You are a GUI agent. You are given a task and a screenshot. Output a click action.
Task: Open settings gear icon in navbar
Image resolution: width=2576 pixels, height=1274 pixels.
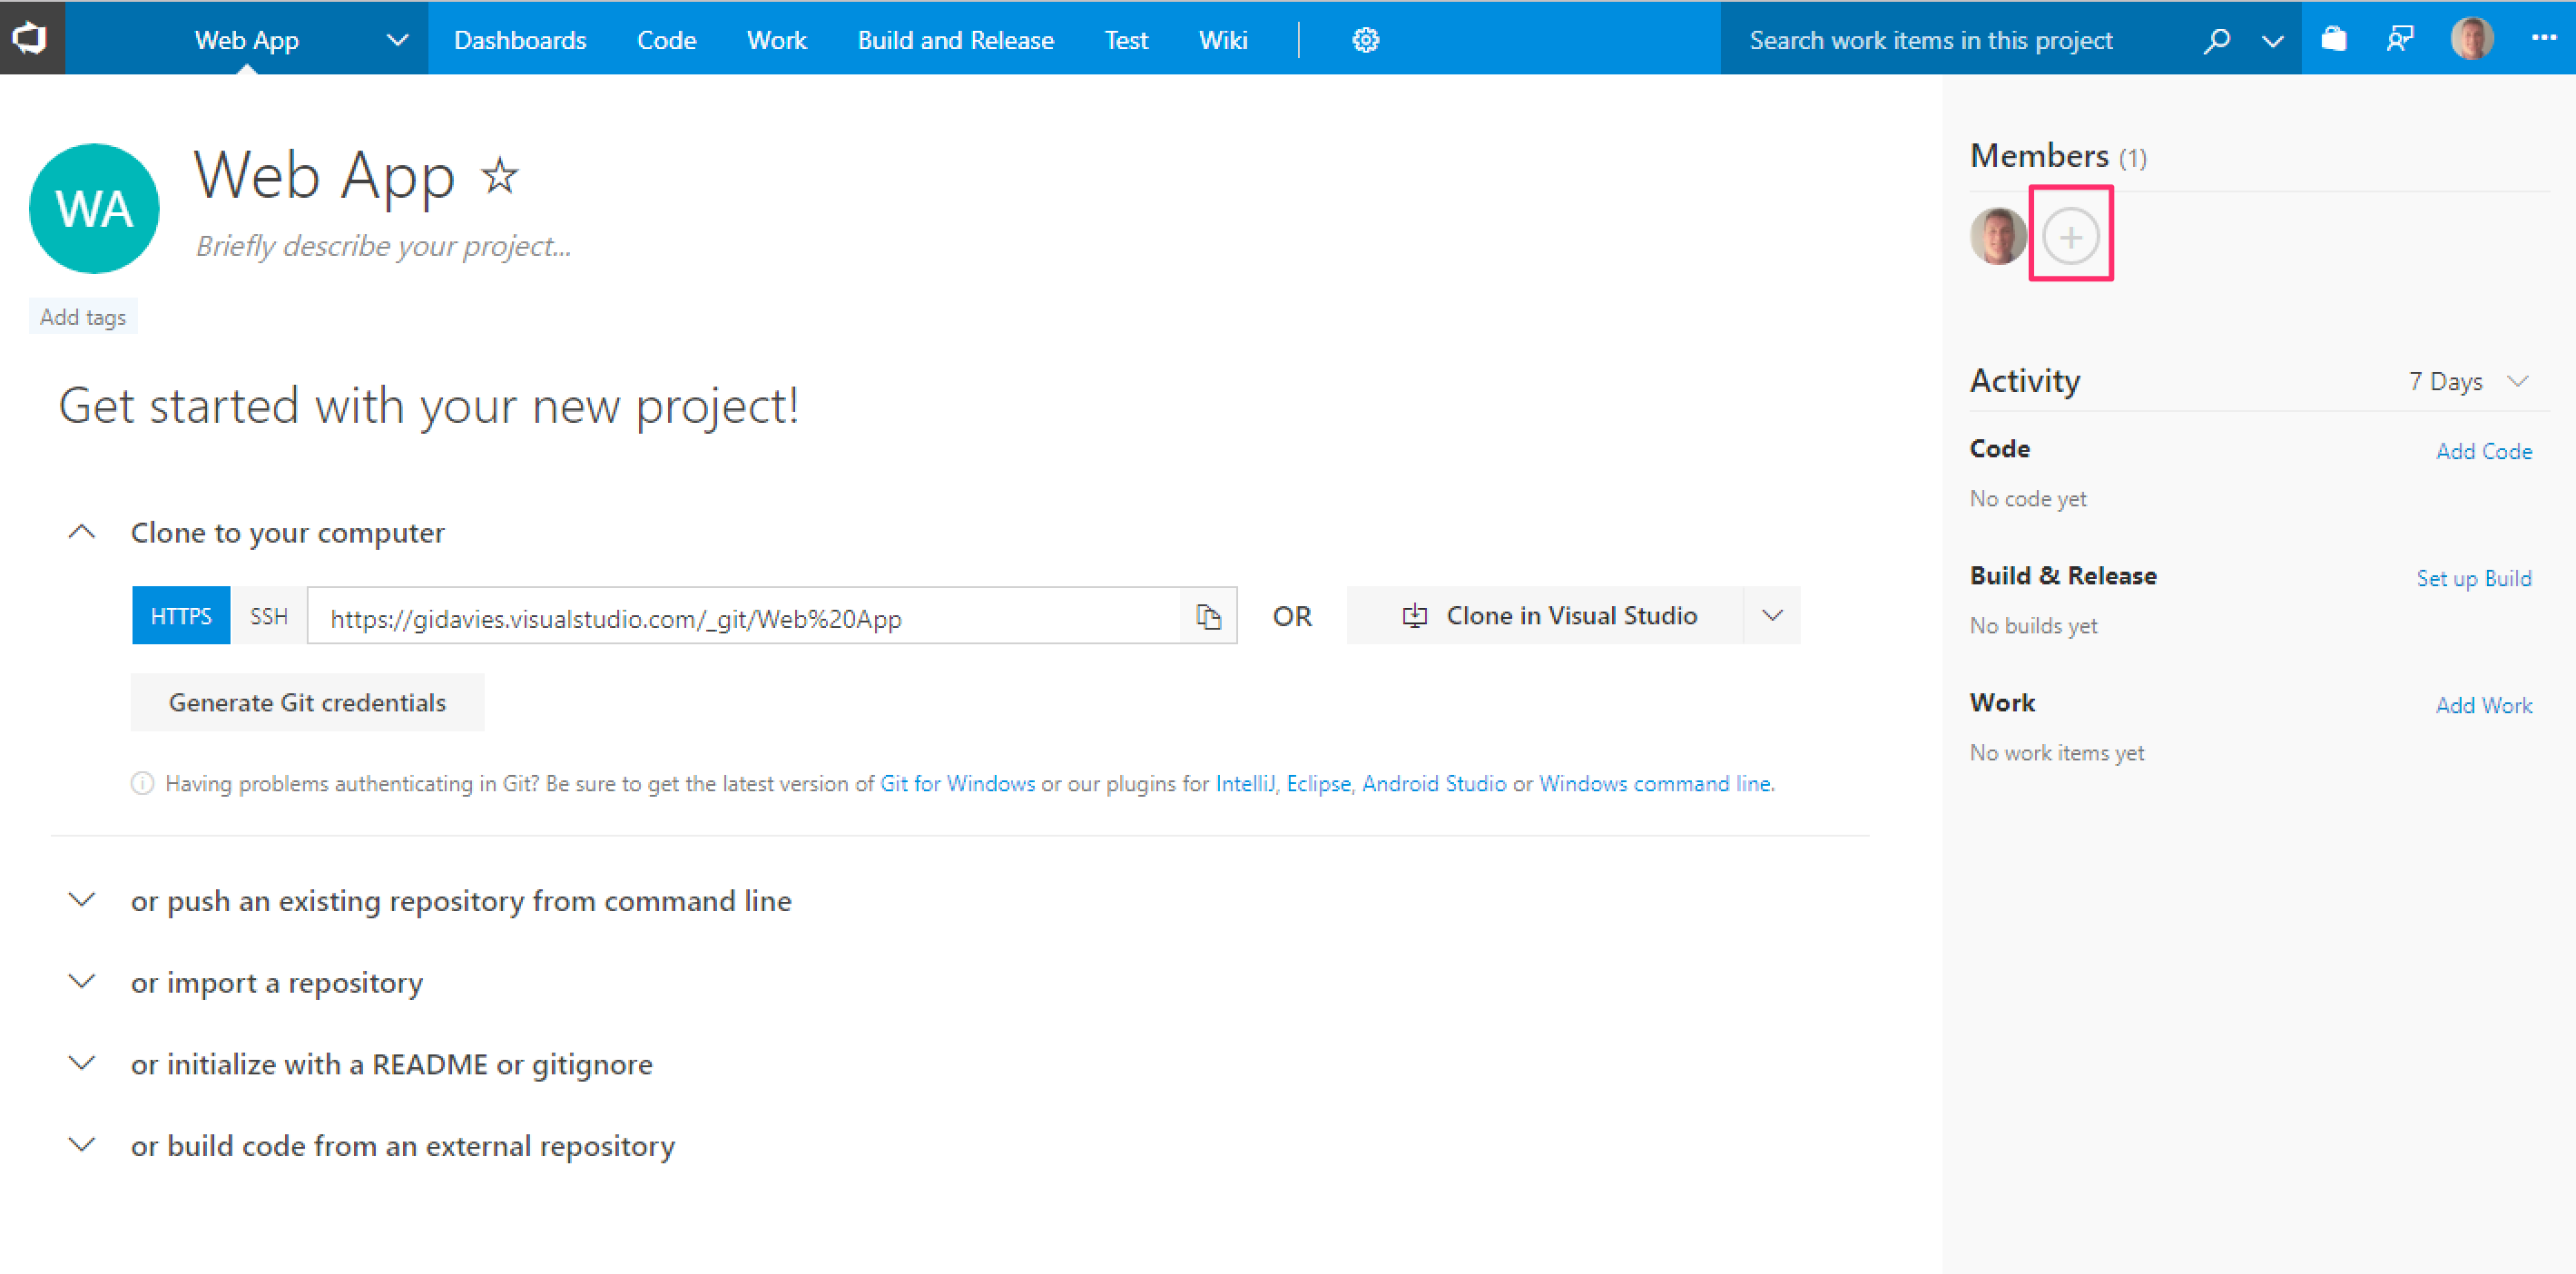pyautogui.click(x=1365, y=40)
